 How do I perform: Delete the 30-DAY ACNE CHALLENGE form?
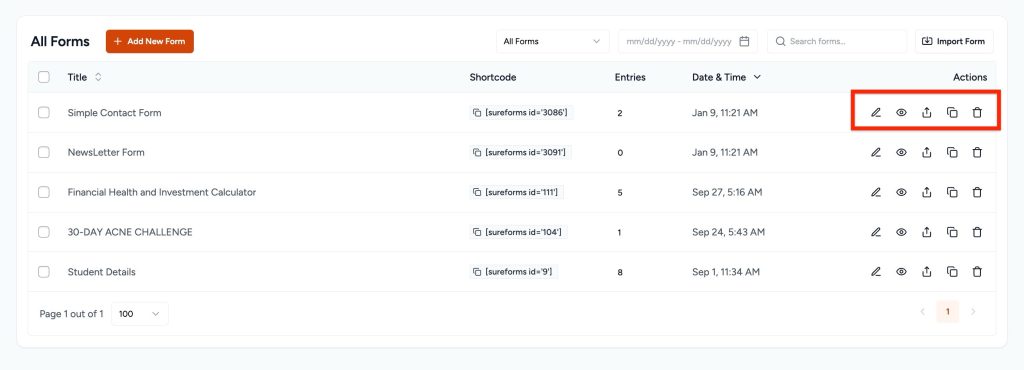tap(977, 232)
